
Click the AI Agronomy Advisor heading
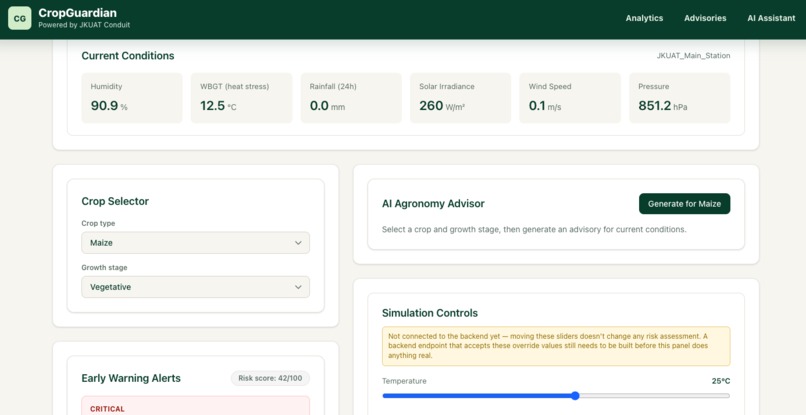pos(433,204)
